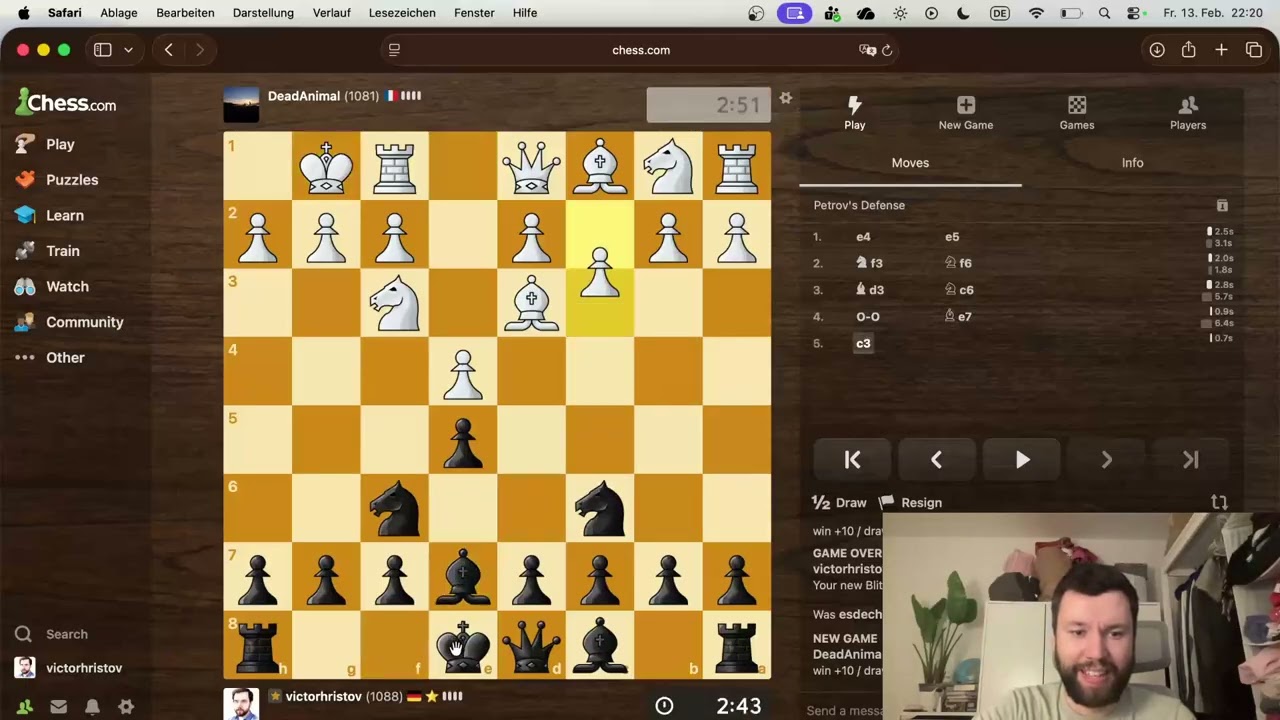Open Safari downloads icon

pos(1157,50)
